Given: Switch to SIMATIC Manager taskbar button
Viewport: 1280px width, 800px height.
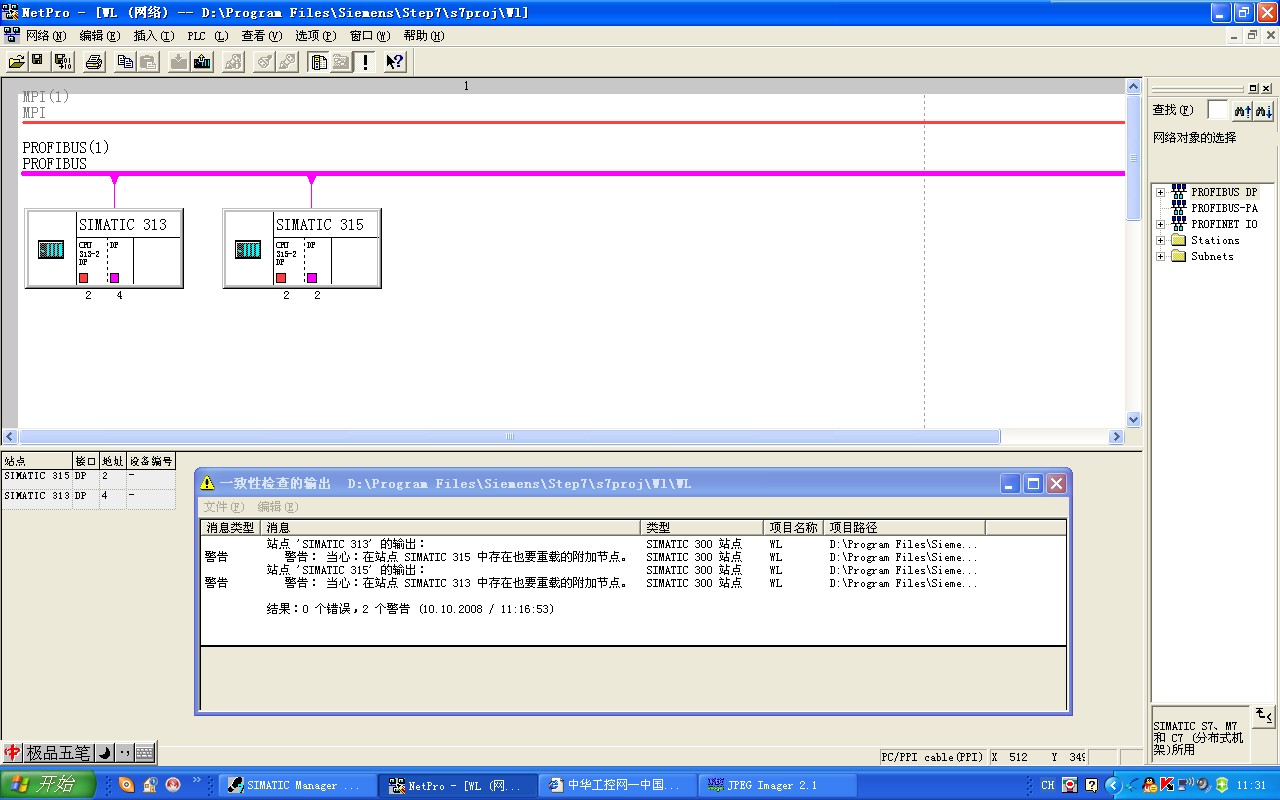Looking at the screenshot, I should 297,785.
